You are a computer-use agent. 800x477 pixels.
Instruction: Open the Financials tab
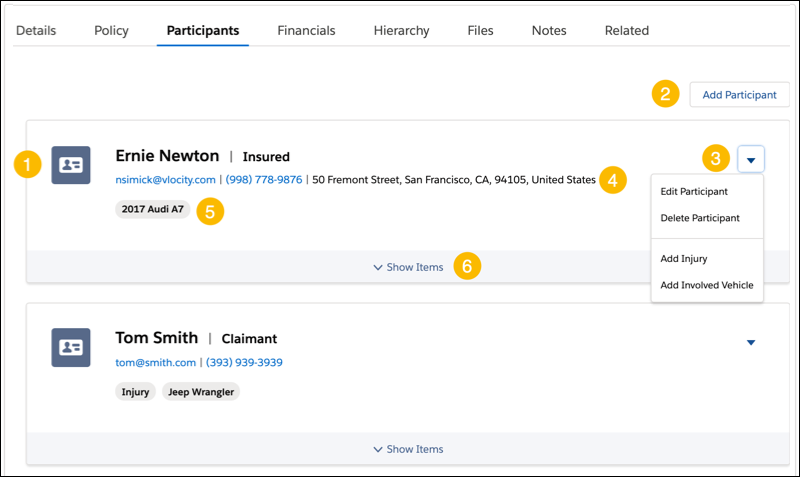(x=306, y=31)
